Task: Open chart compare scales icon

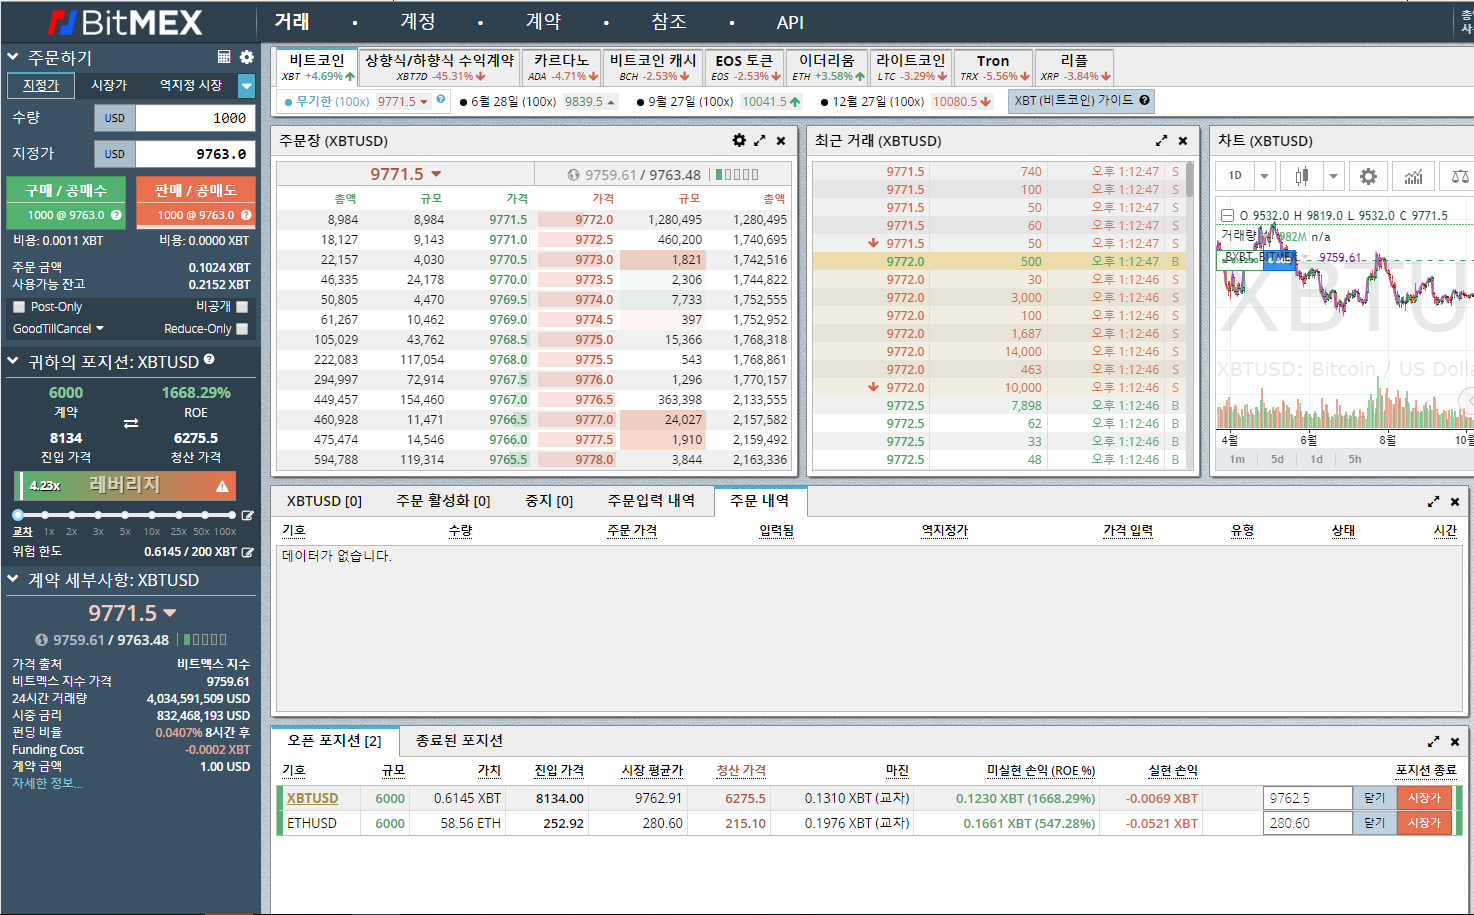Action: [1459, 176]
